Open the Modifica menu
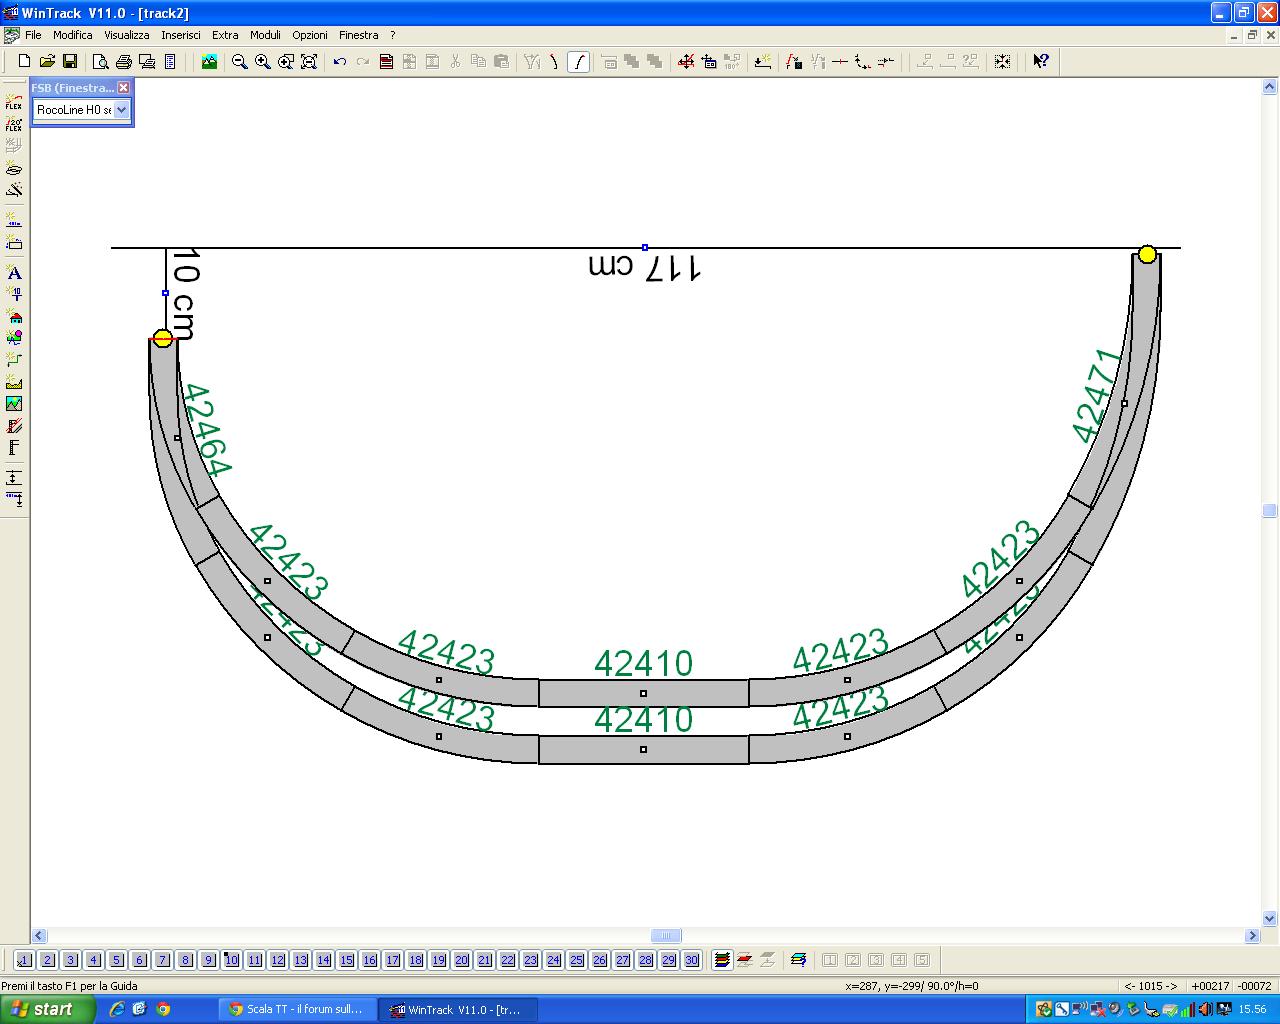1280x1024 pixels. coord(72,35)
